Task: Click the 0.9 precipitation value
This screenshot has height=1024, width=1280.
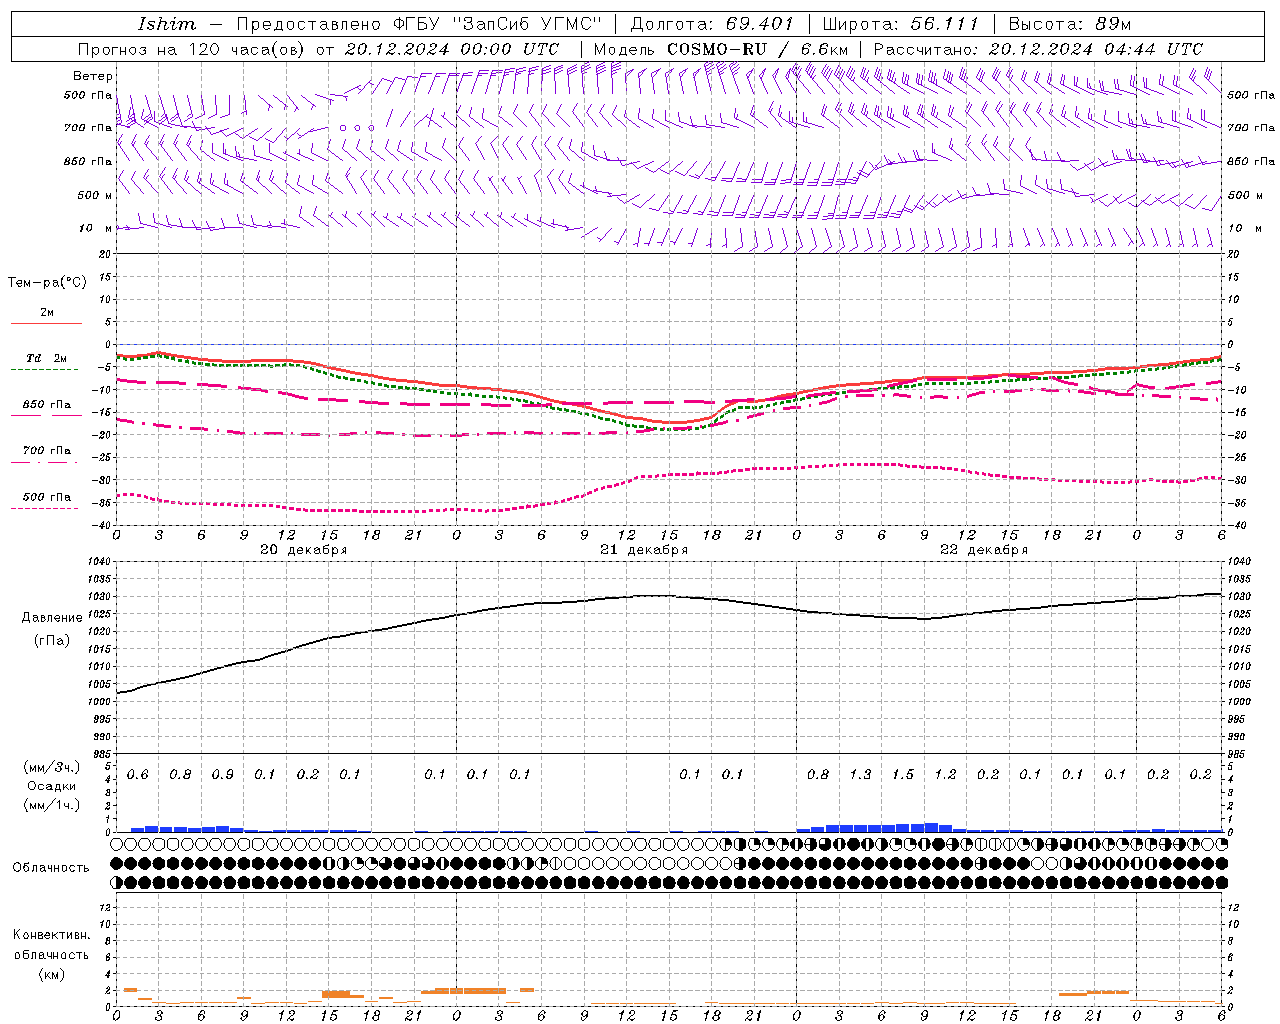Action: (x=223, y=775)
